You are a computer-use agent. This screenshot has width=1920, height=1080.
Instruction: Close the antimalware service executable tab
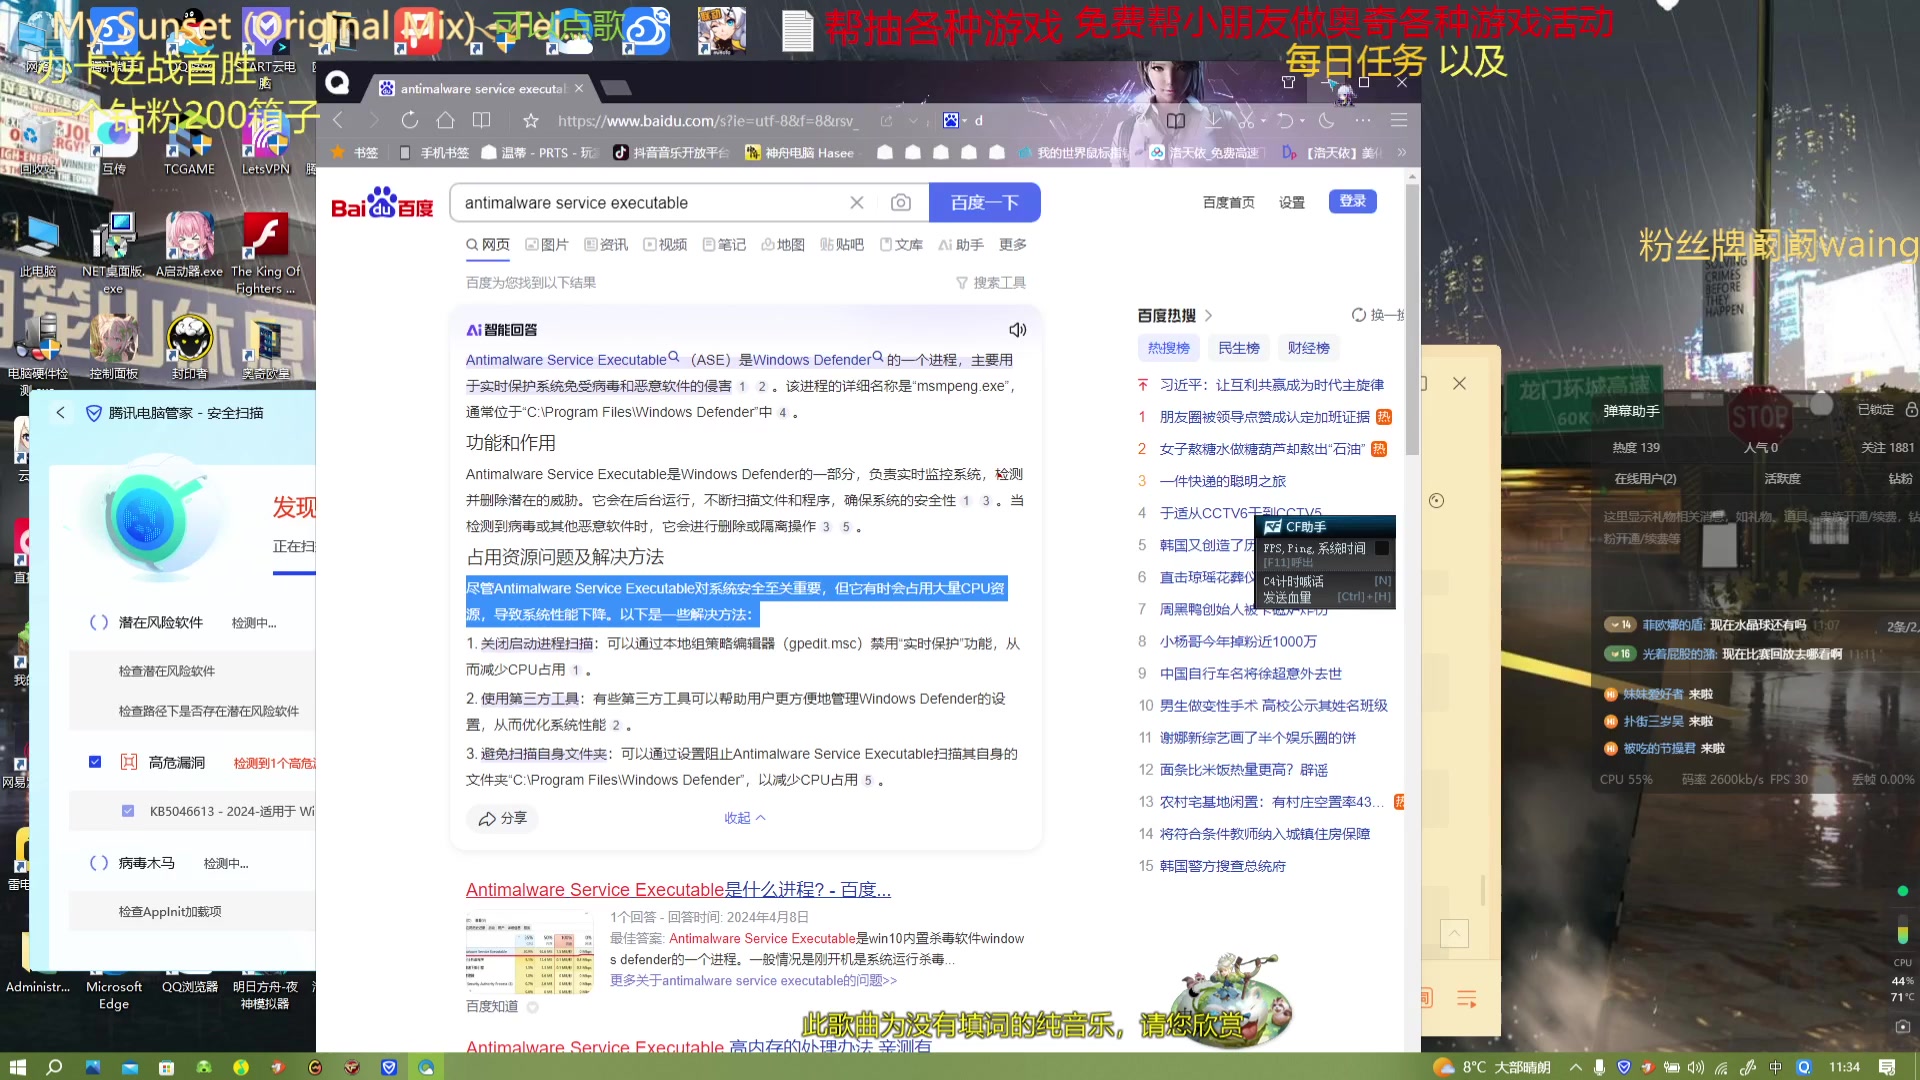tap(579, 88)
